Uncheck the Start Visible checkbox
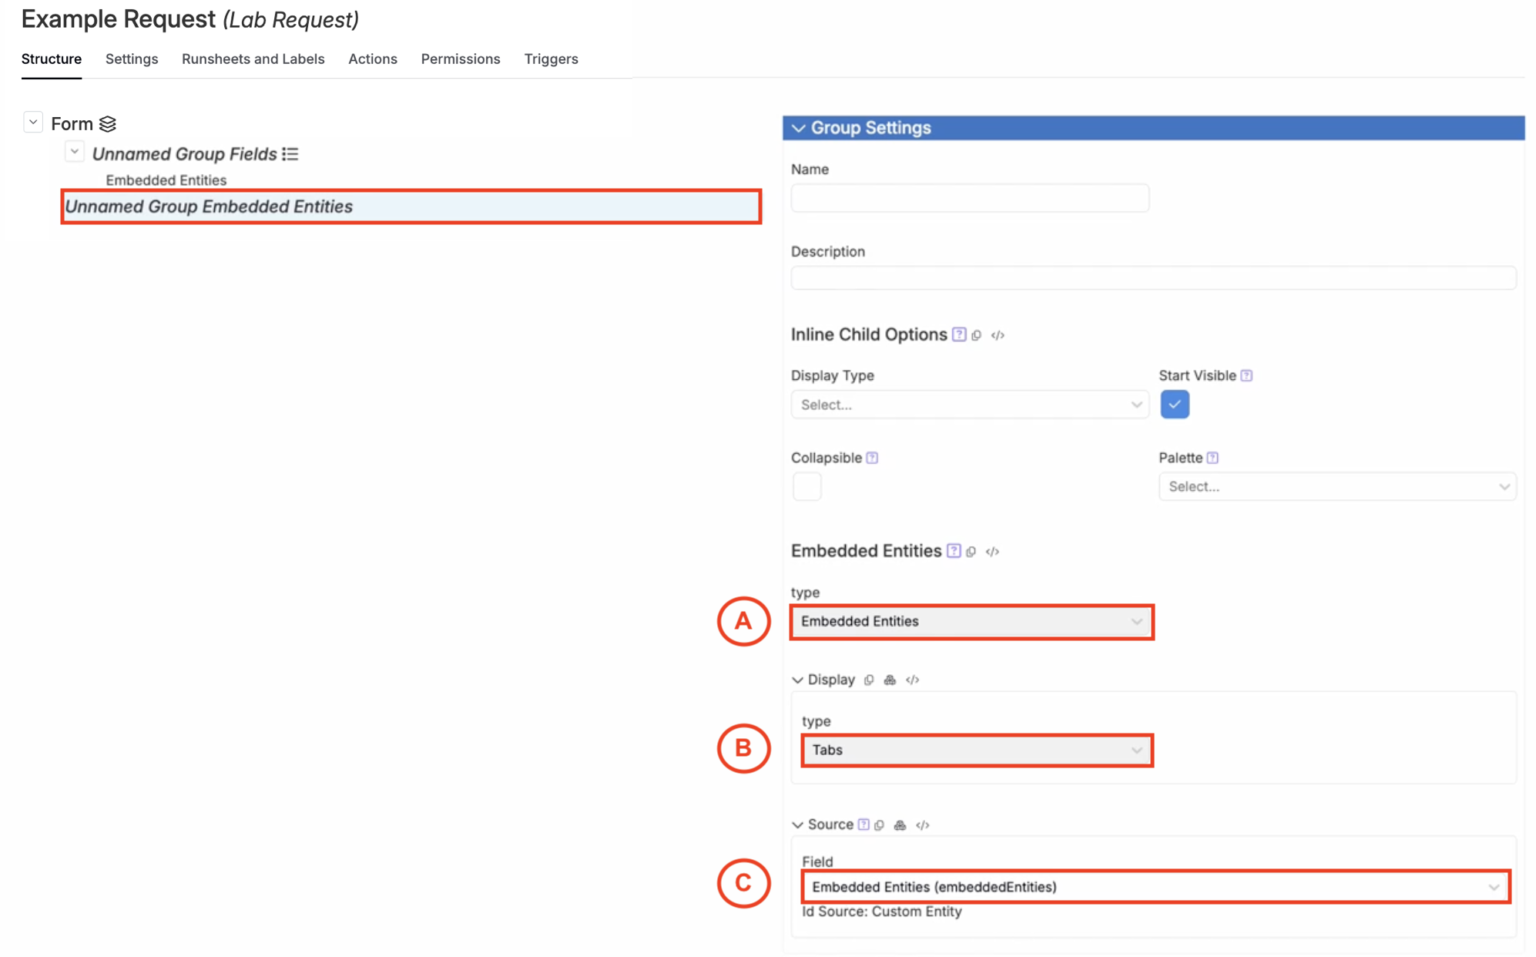1536x957 pixels. [x=1175, y=405]
